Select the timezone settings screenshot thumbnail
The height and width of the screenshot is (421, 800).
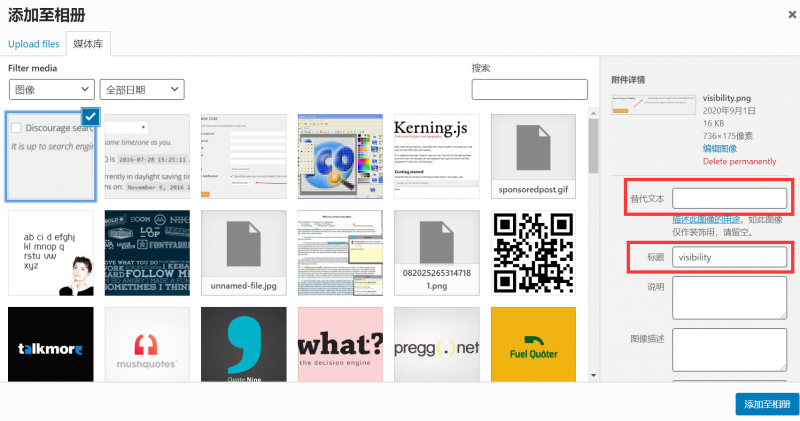point(147,157)
